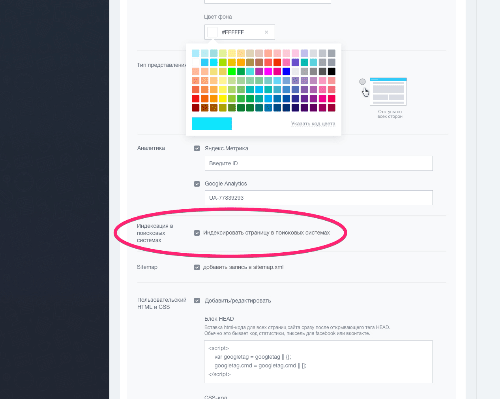Focus the #FFFFFF background color field
The height and width of the screenshot is (399, 500).
point(240,32)
